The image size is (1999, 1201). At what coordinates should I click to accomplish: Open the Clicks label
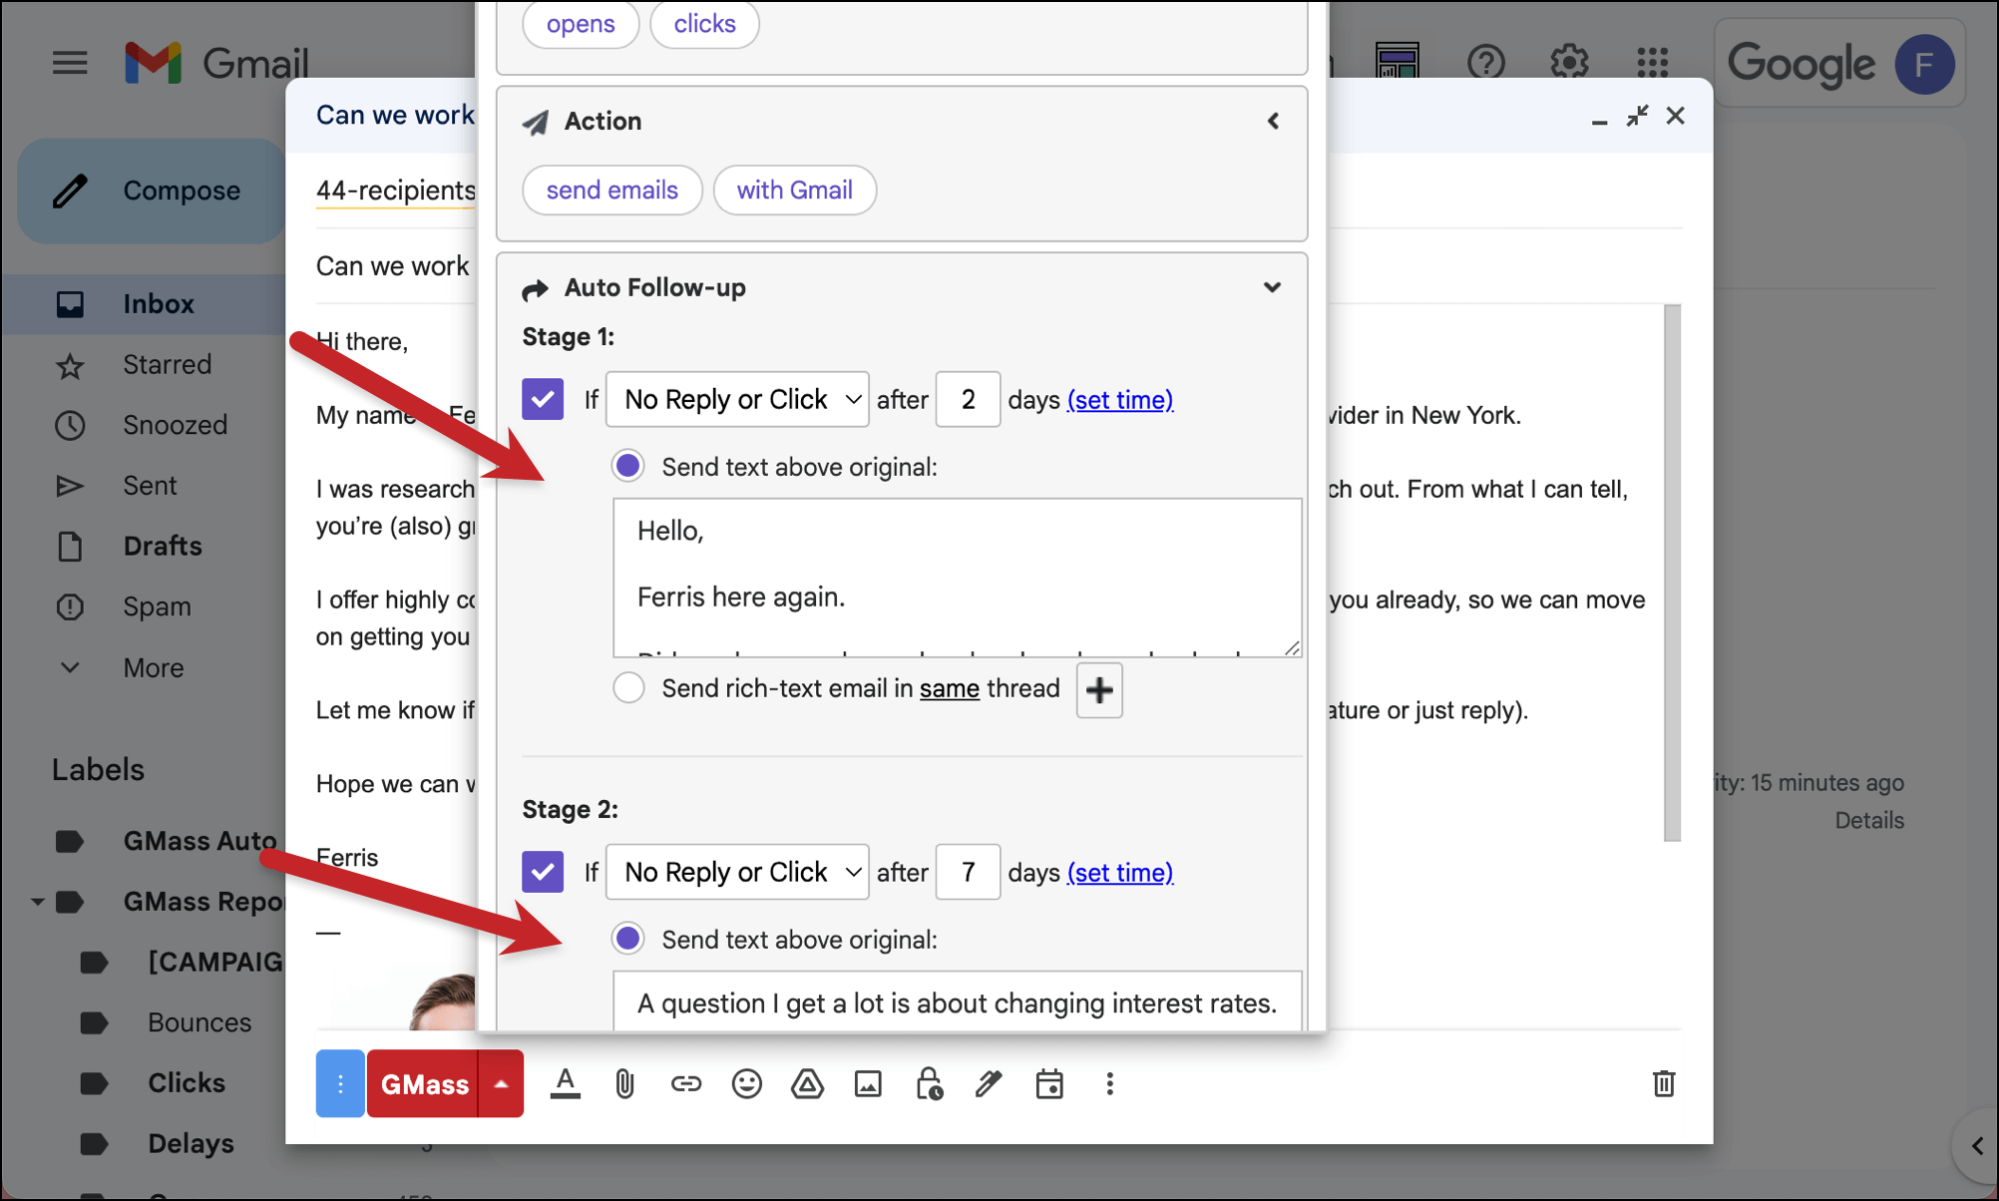(186, 1083)
